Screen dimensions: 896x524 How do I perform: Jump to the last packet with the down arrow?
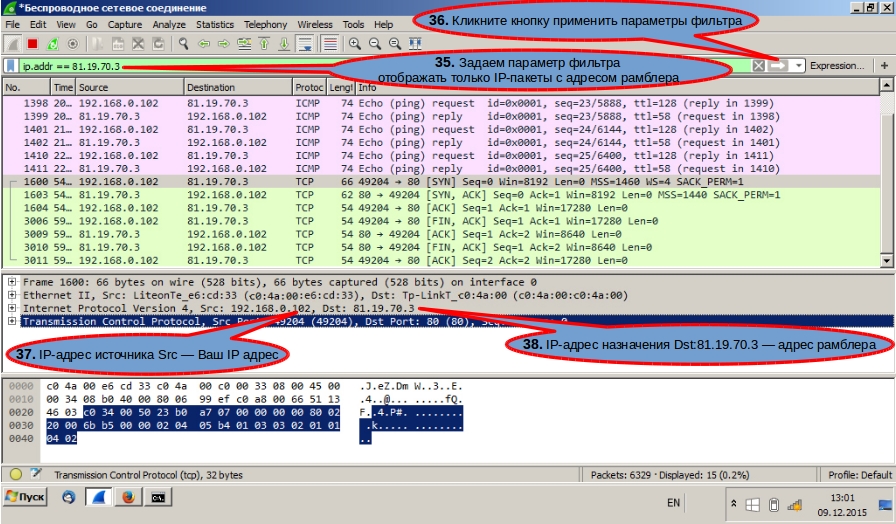click(x=284, y=44)
